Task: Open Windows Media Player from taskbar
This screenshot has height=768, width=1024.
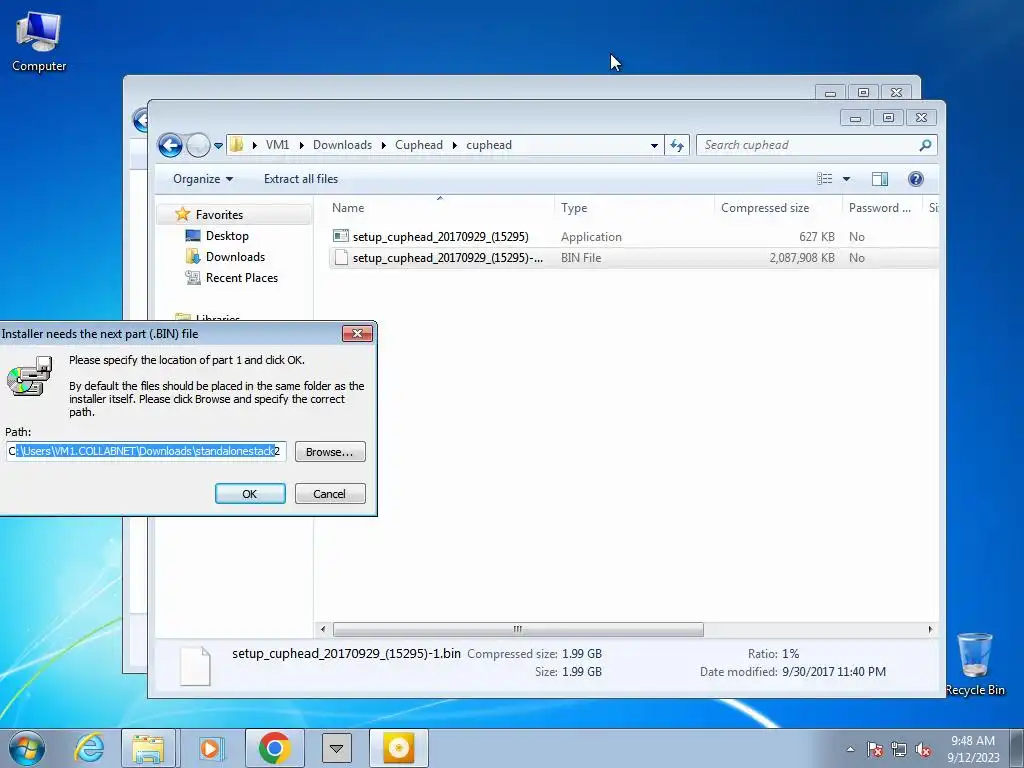Action: tap(210, 748)
